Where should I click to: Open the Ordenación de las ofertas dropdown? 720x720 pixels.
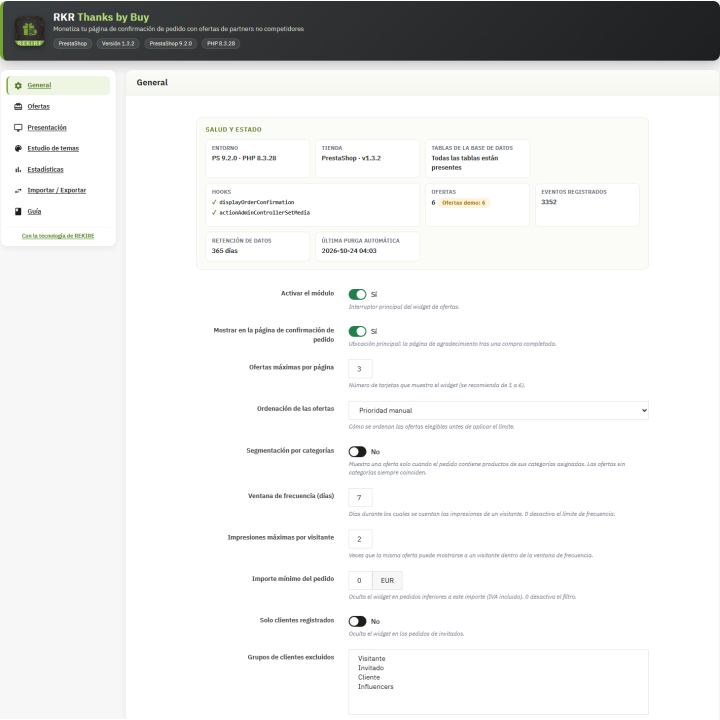coord(498,411)
